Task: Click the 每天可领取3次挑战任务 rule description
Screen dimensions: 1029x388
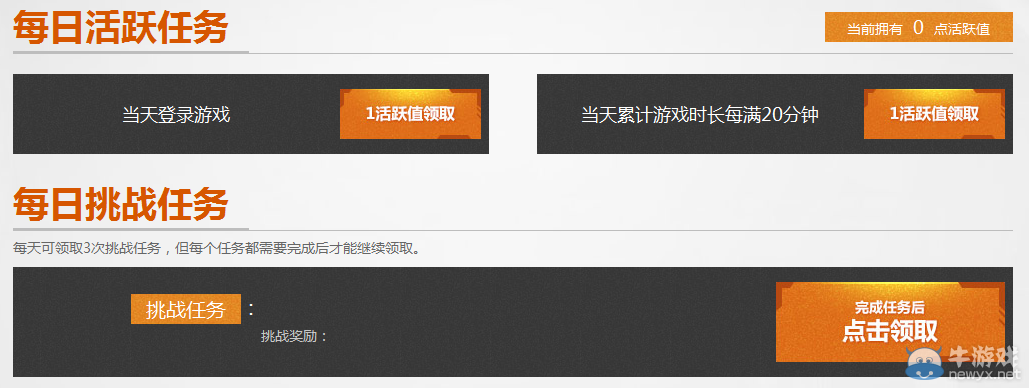Action: 217,249
